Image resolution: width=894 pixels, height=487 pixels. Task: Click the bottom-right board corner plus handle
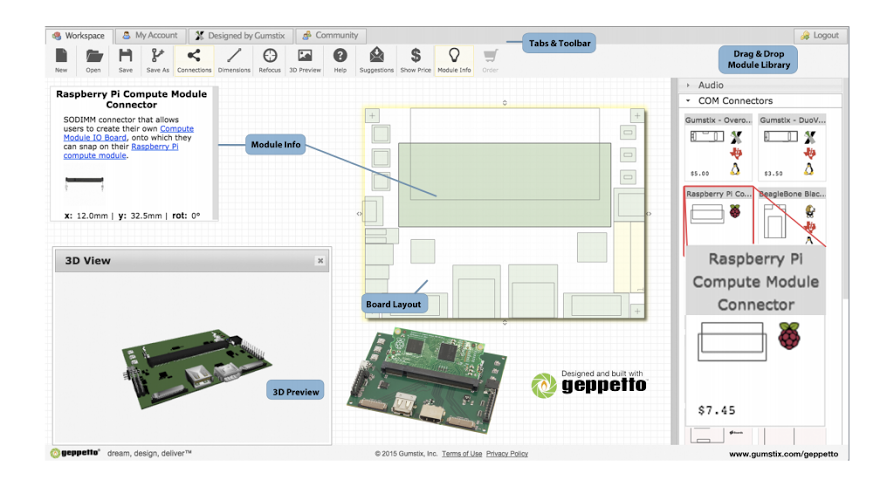[x=637, y=311]
